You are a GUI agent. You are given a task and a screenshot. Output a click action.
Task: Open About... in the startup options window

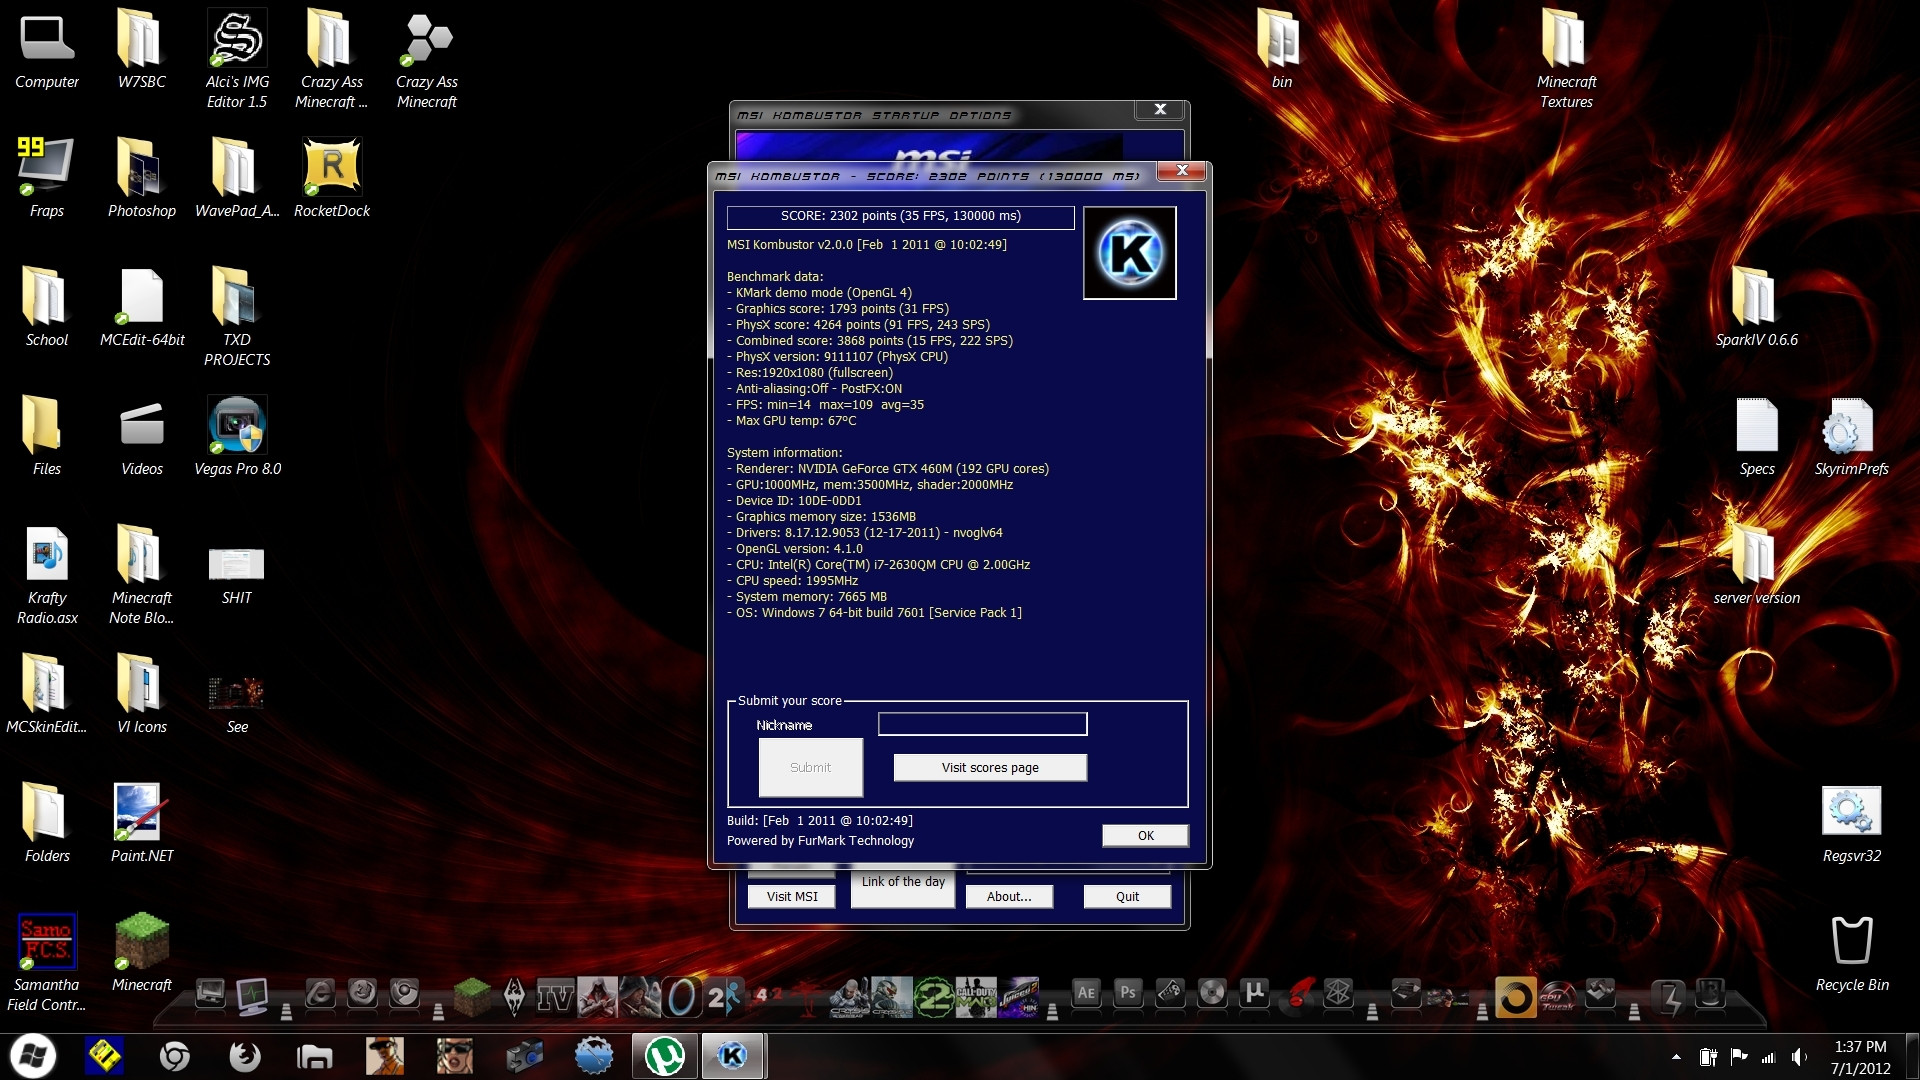pos(1009,896)
